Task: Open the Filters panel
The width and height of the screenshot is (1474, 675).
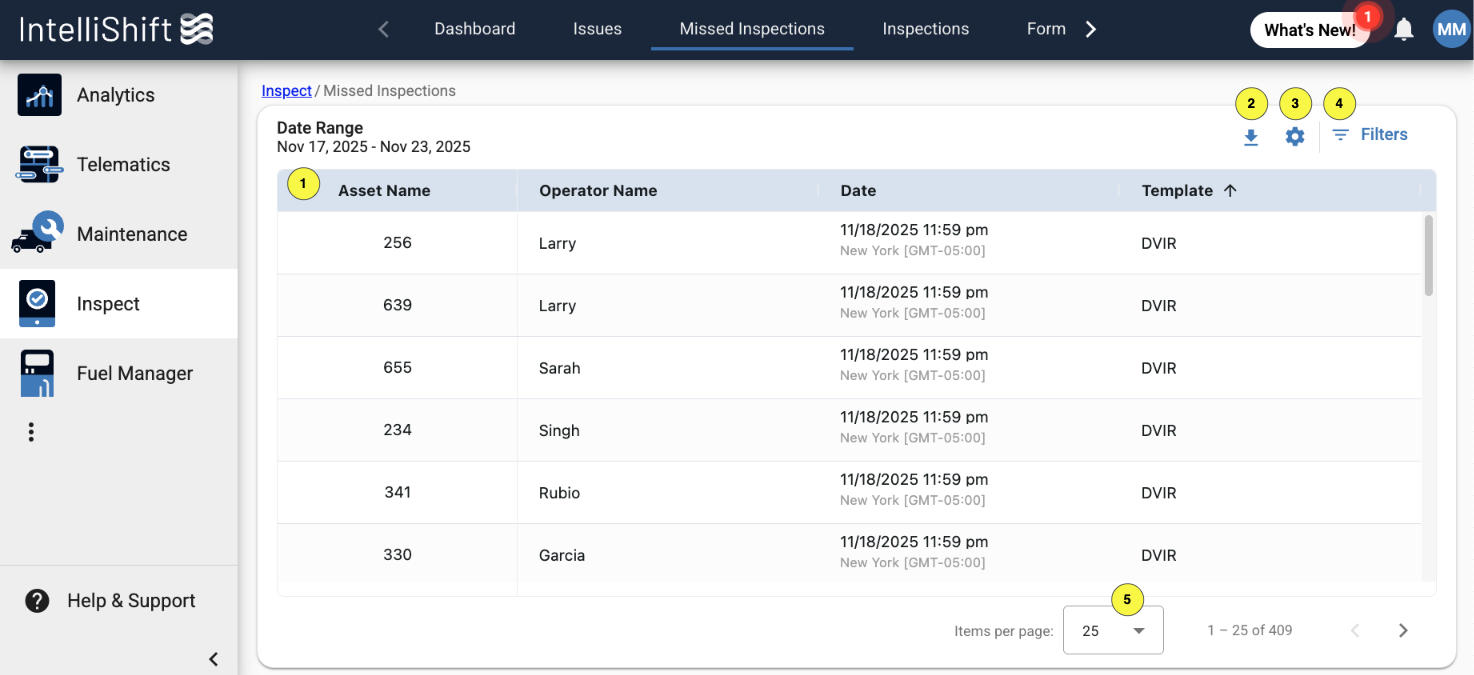Action: click(1370, 135)
